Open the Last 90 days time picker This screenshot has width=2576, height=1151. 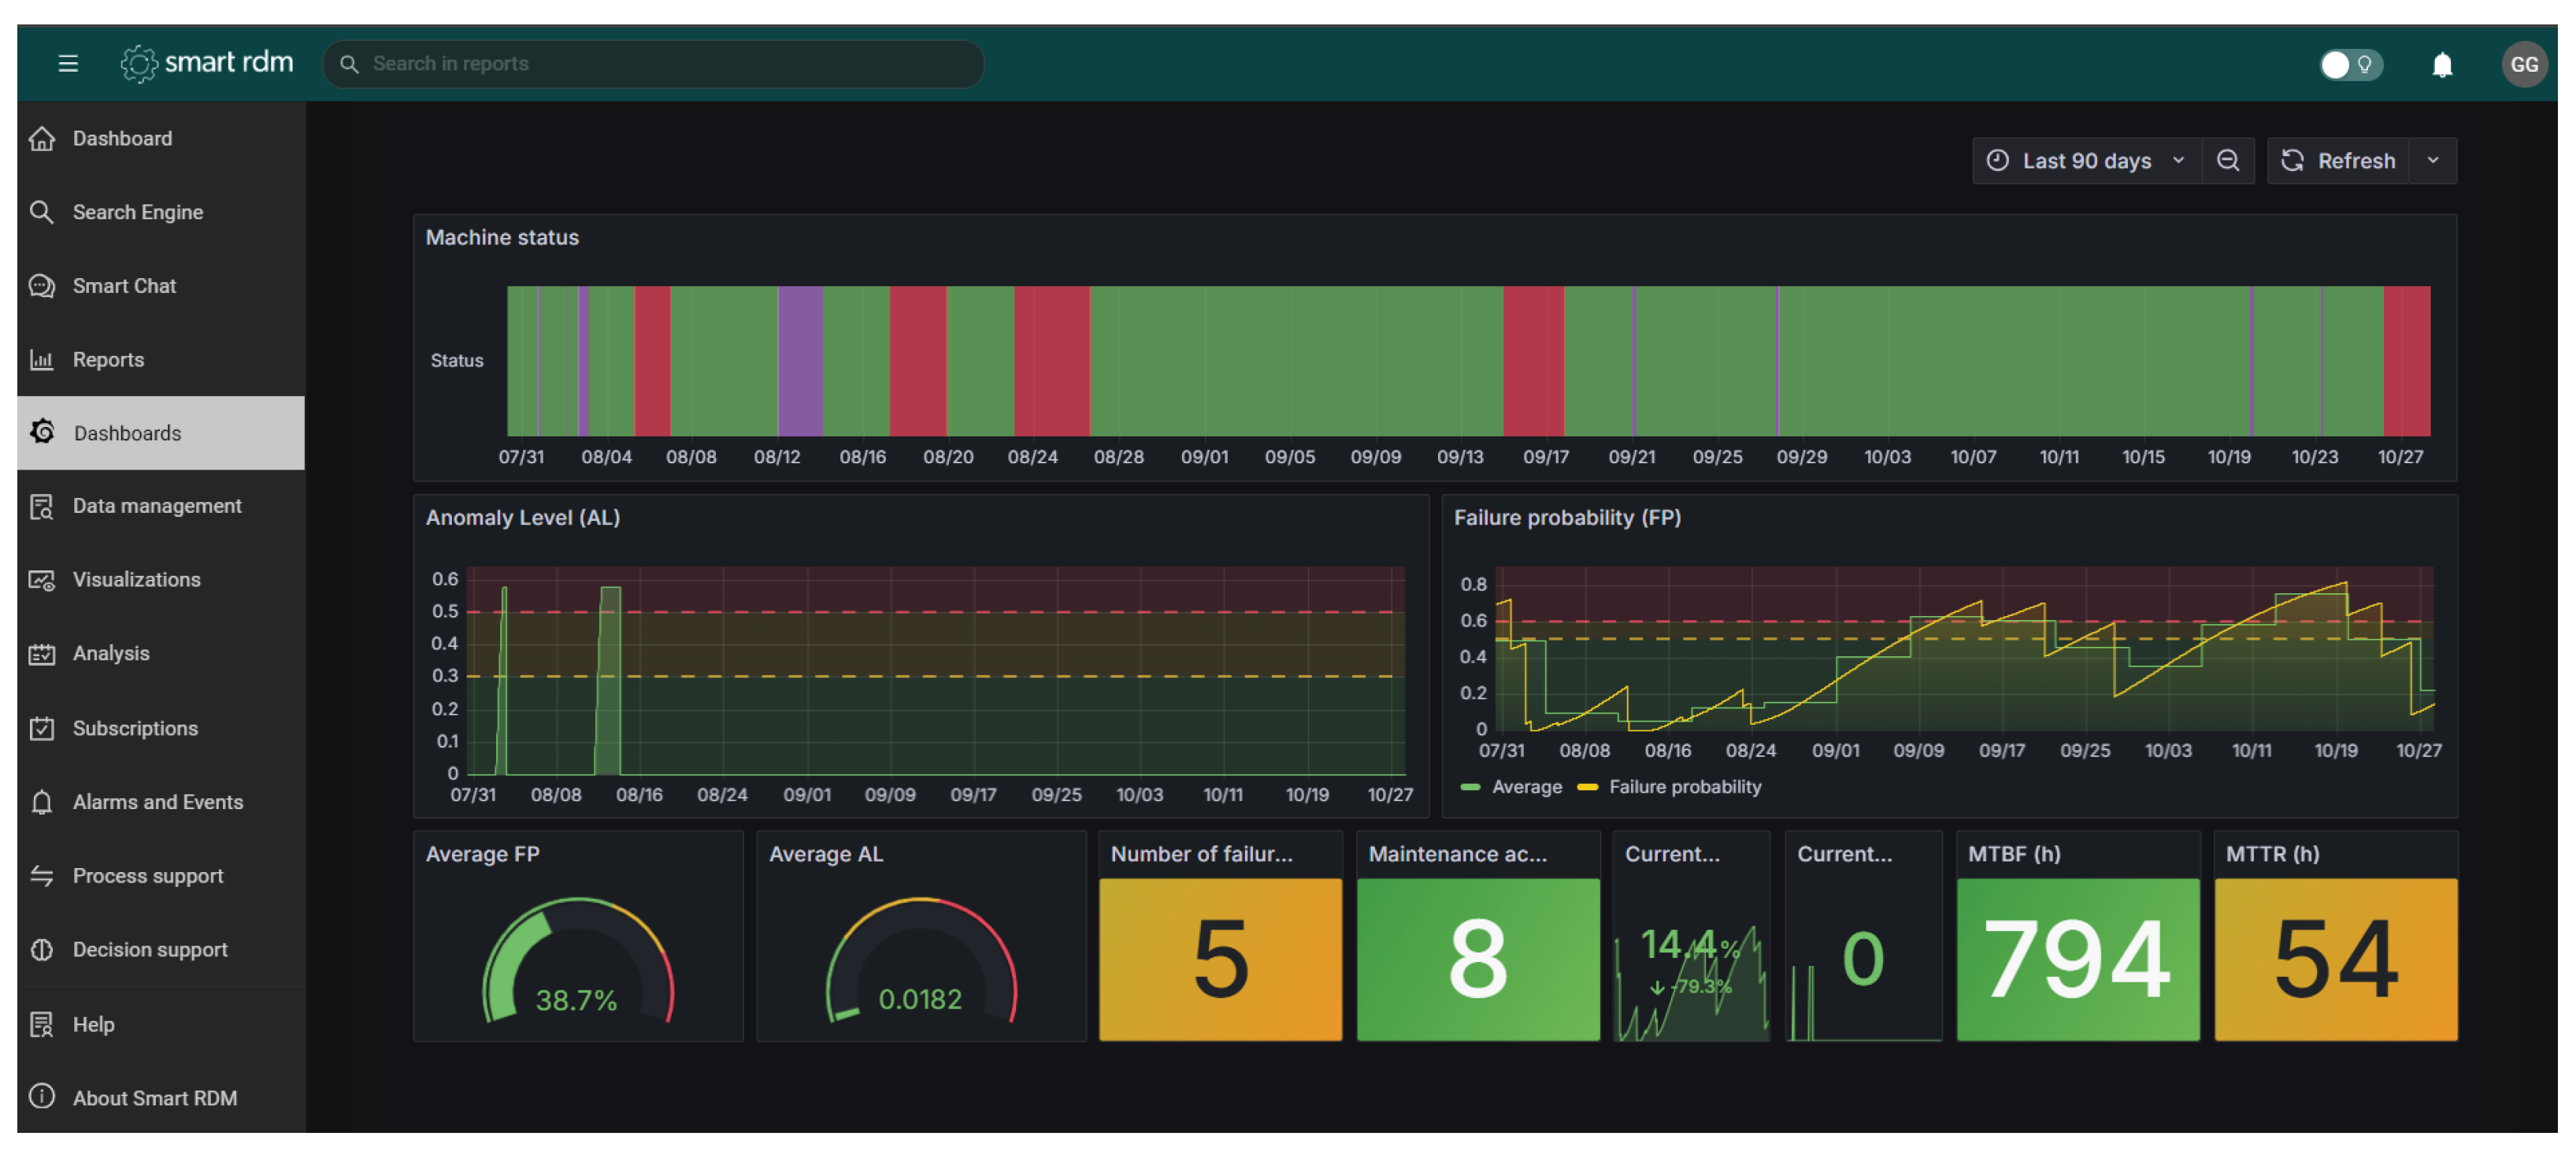pyautogui.click(x=2086, y=161)
